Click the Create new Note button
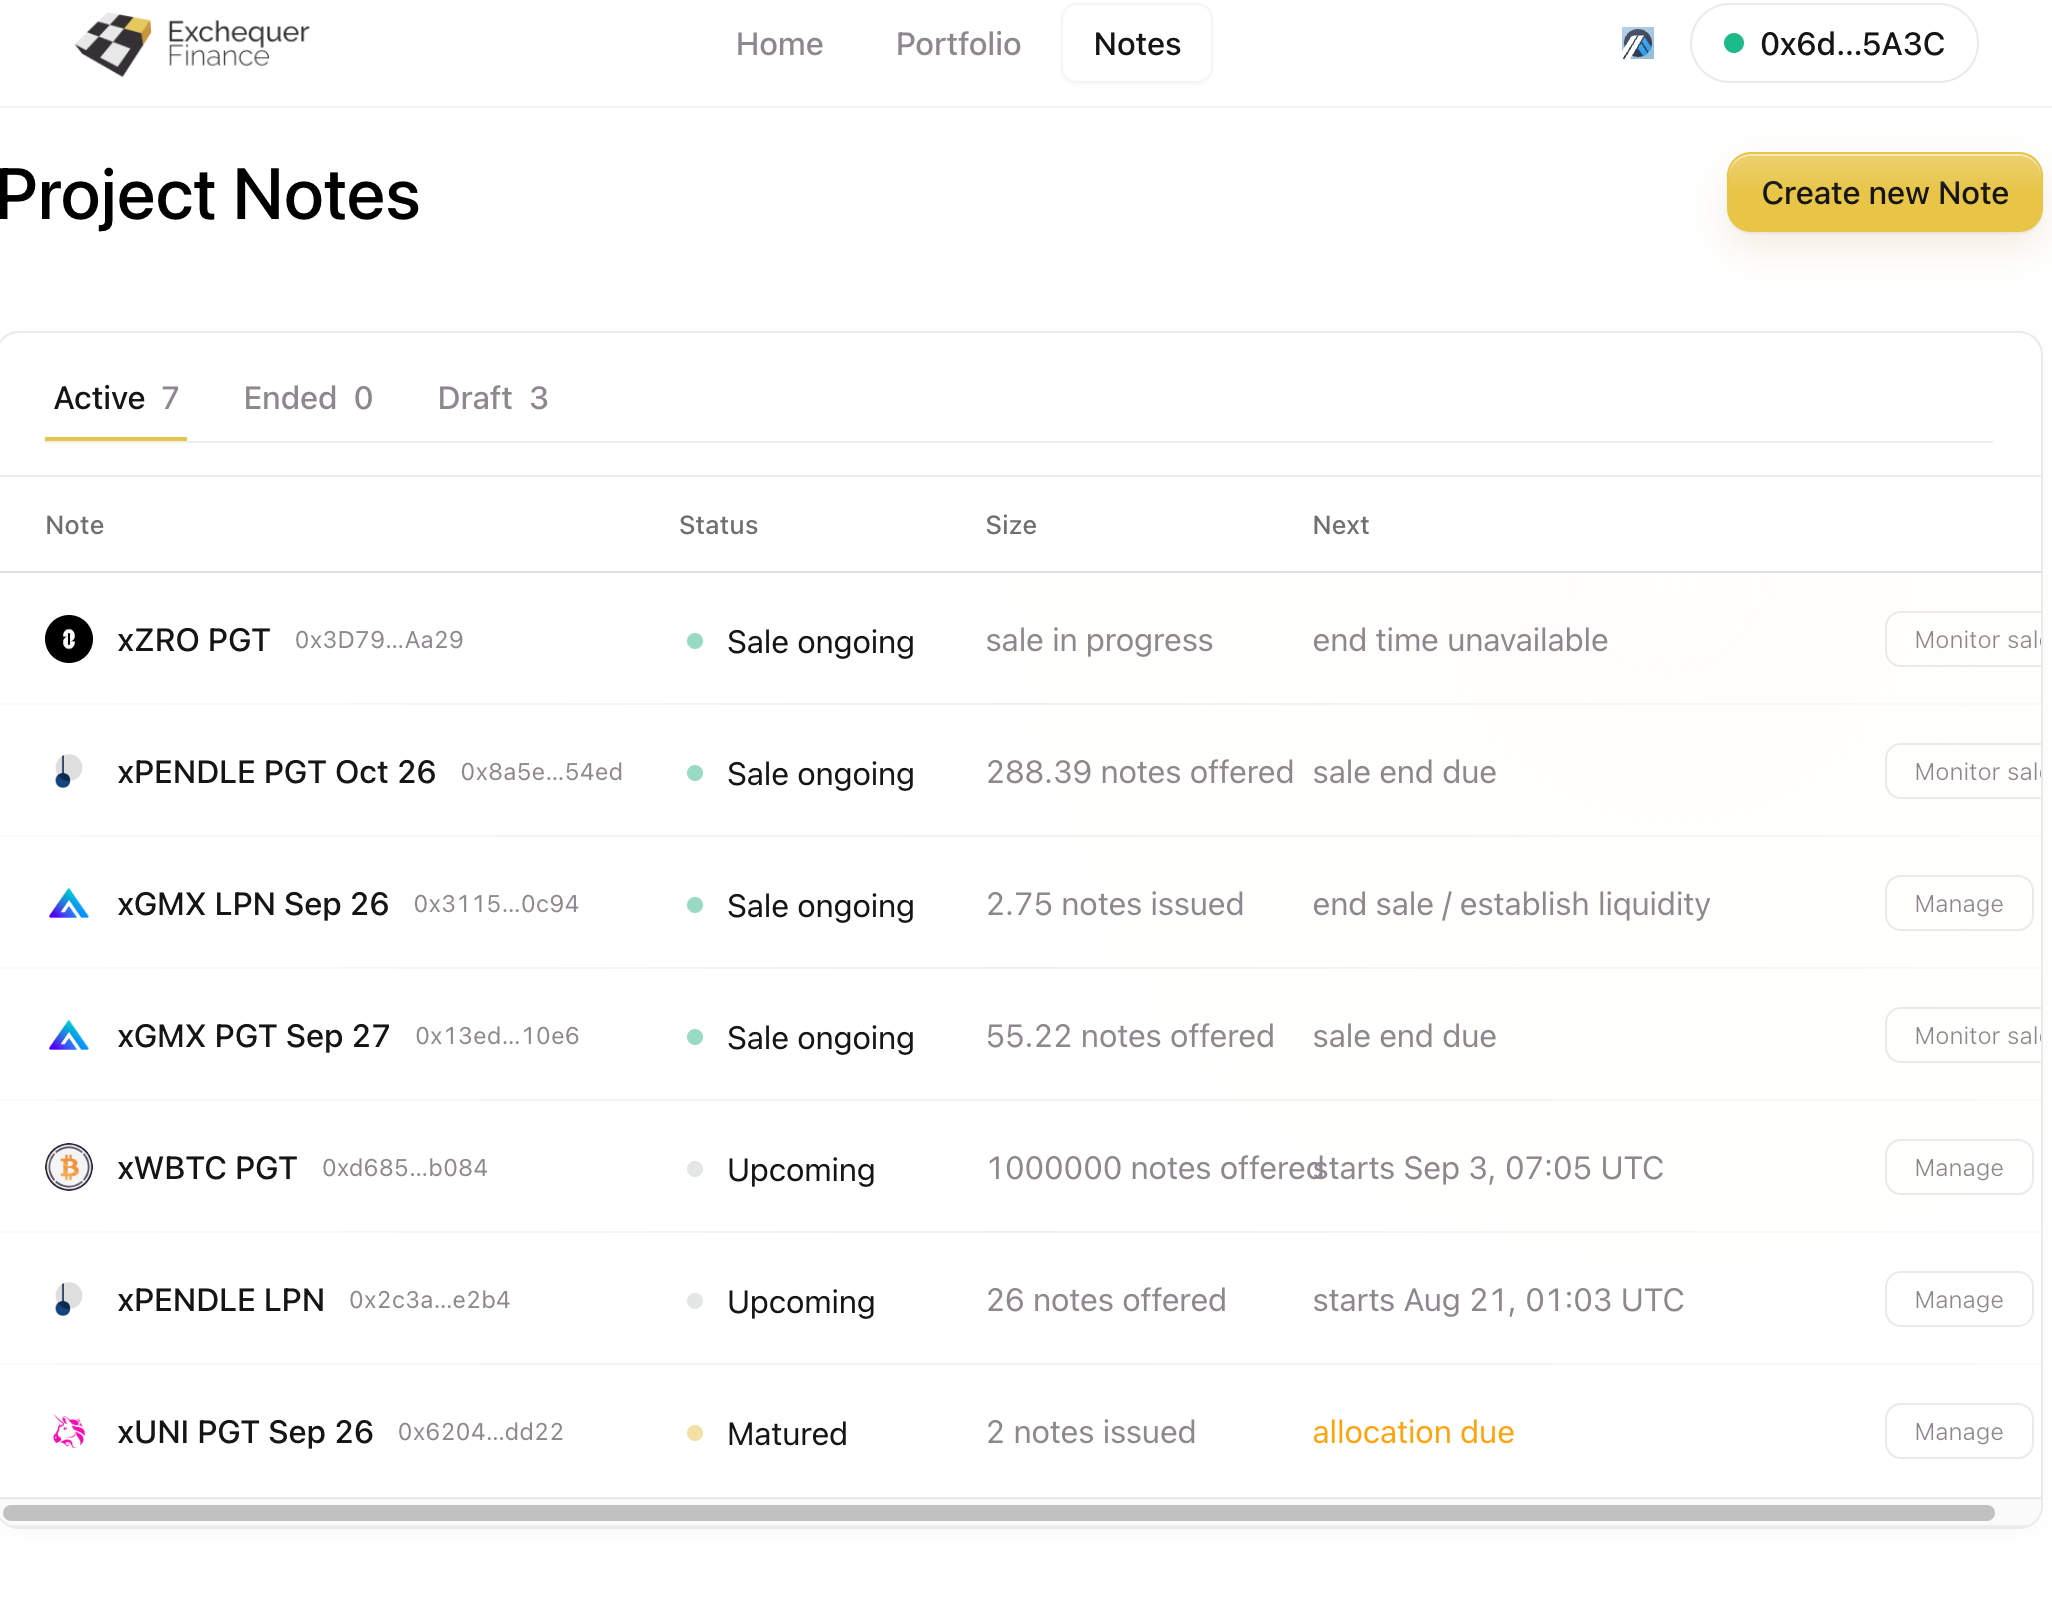The image size is (2052, 1604). [x=1884, y=193]
